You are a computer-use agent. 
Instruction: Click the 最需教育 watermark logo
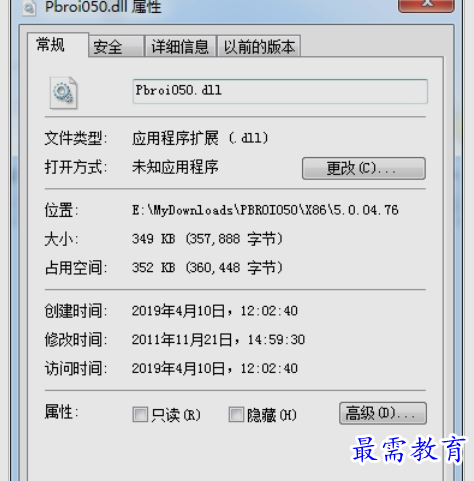[409, 450]
